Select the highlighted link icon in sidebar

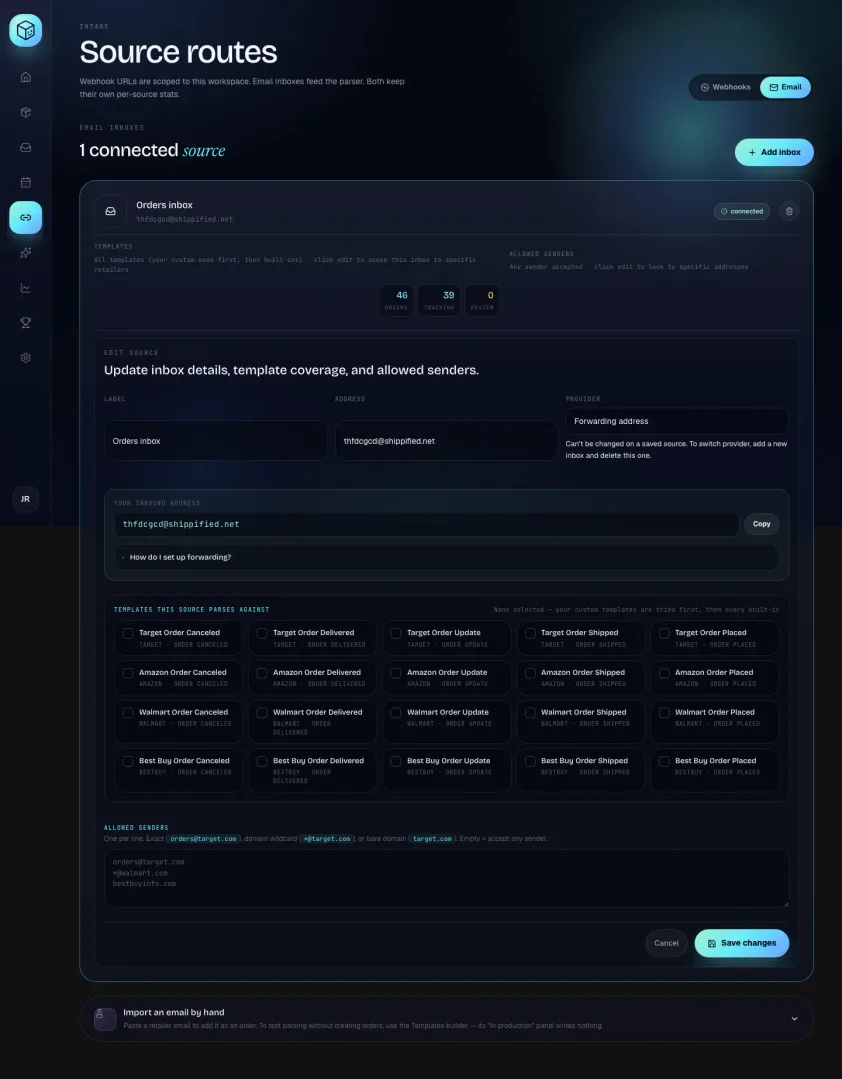click(x=25, y=217)
